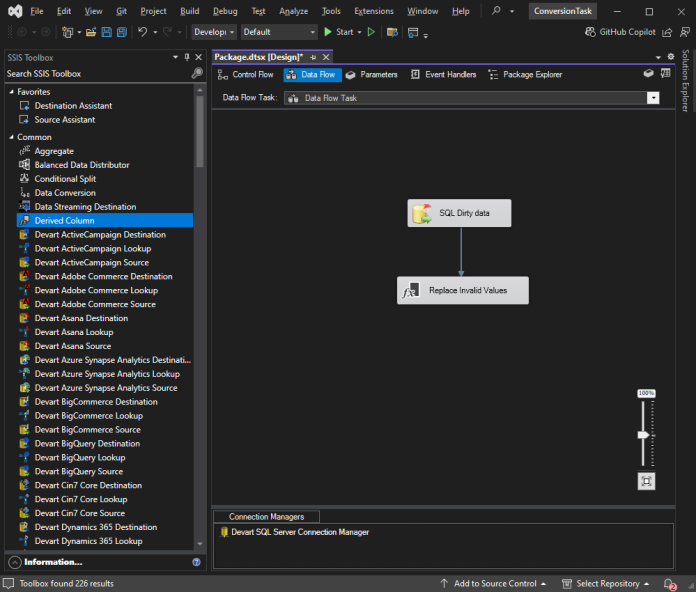This screenshot has height=592, width=696.
Task: Open the Data Flow Task dropdown
Action: click(x=653, y=98)
